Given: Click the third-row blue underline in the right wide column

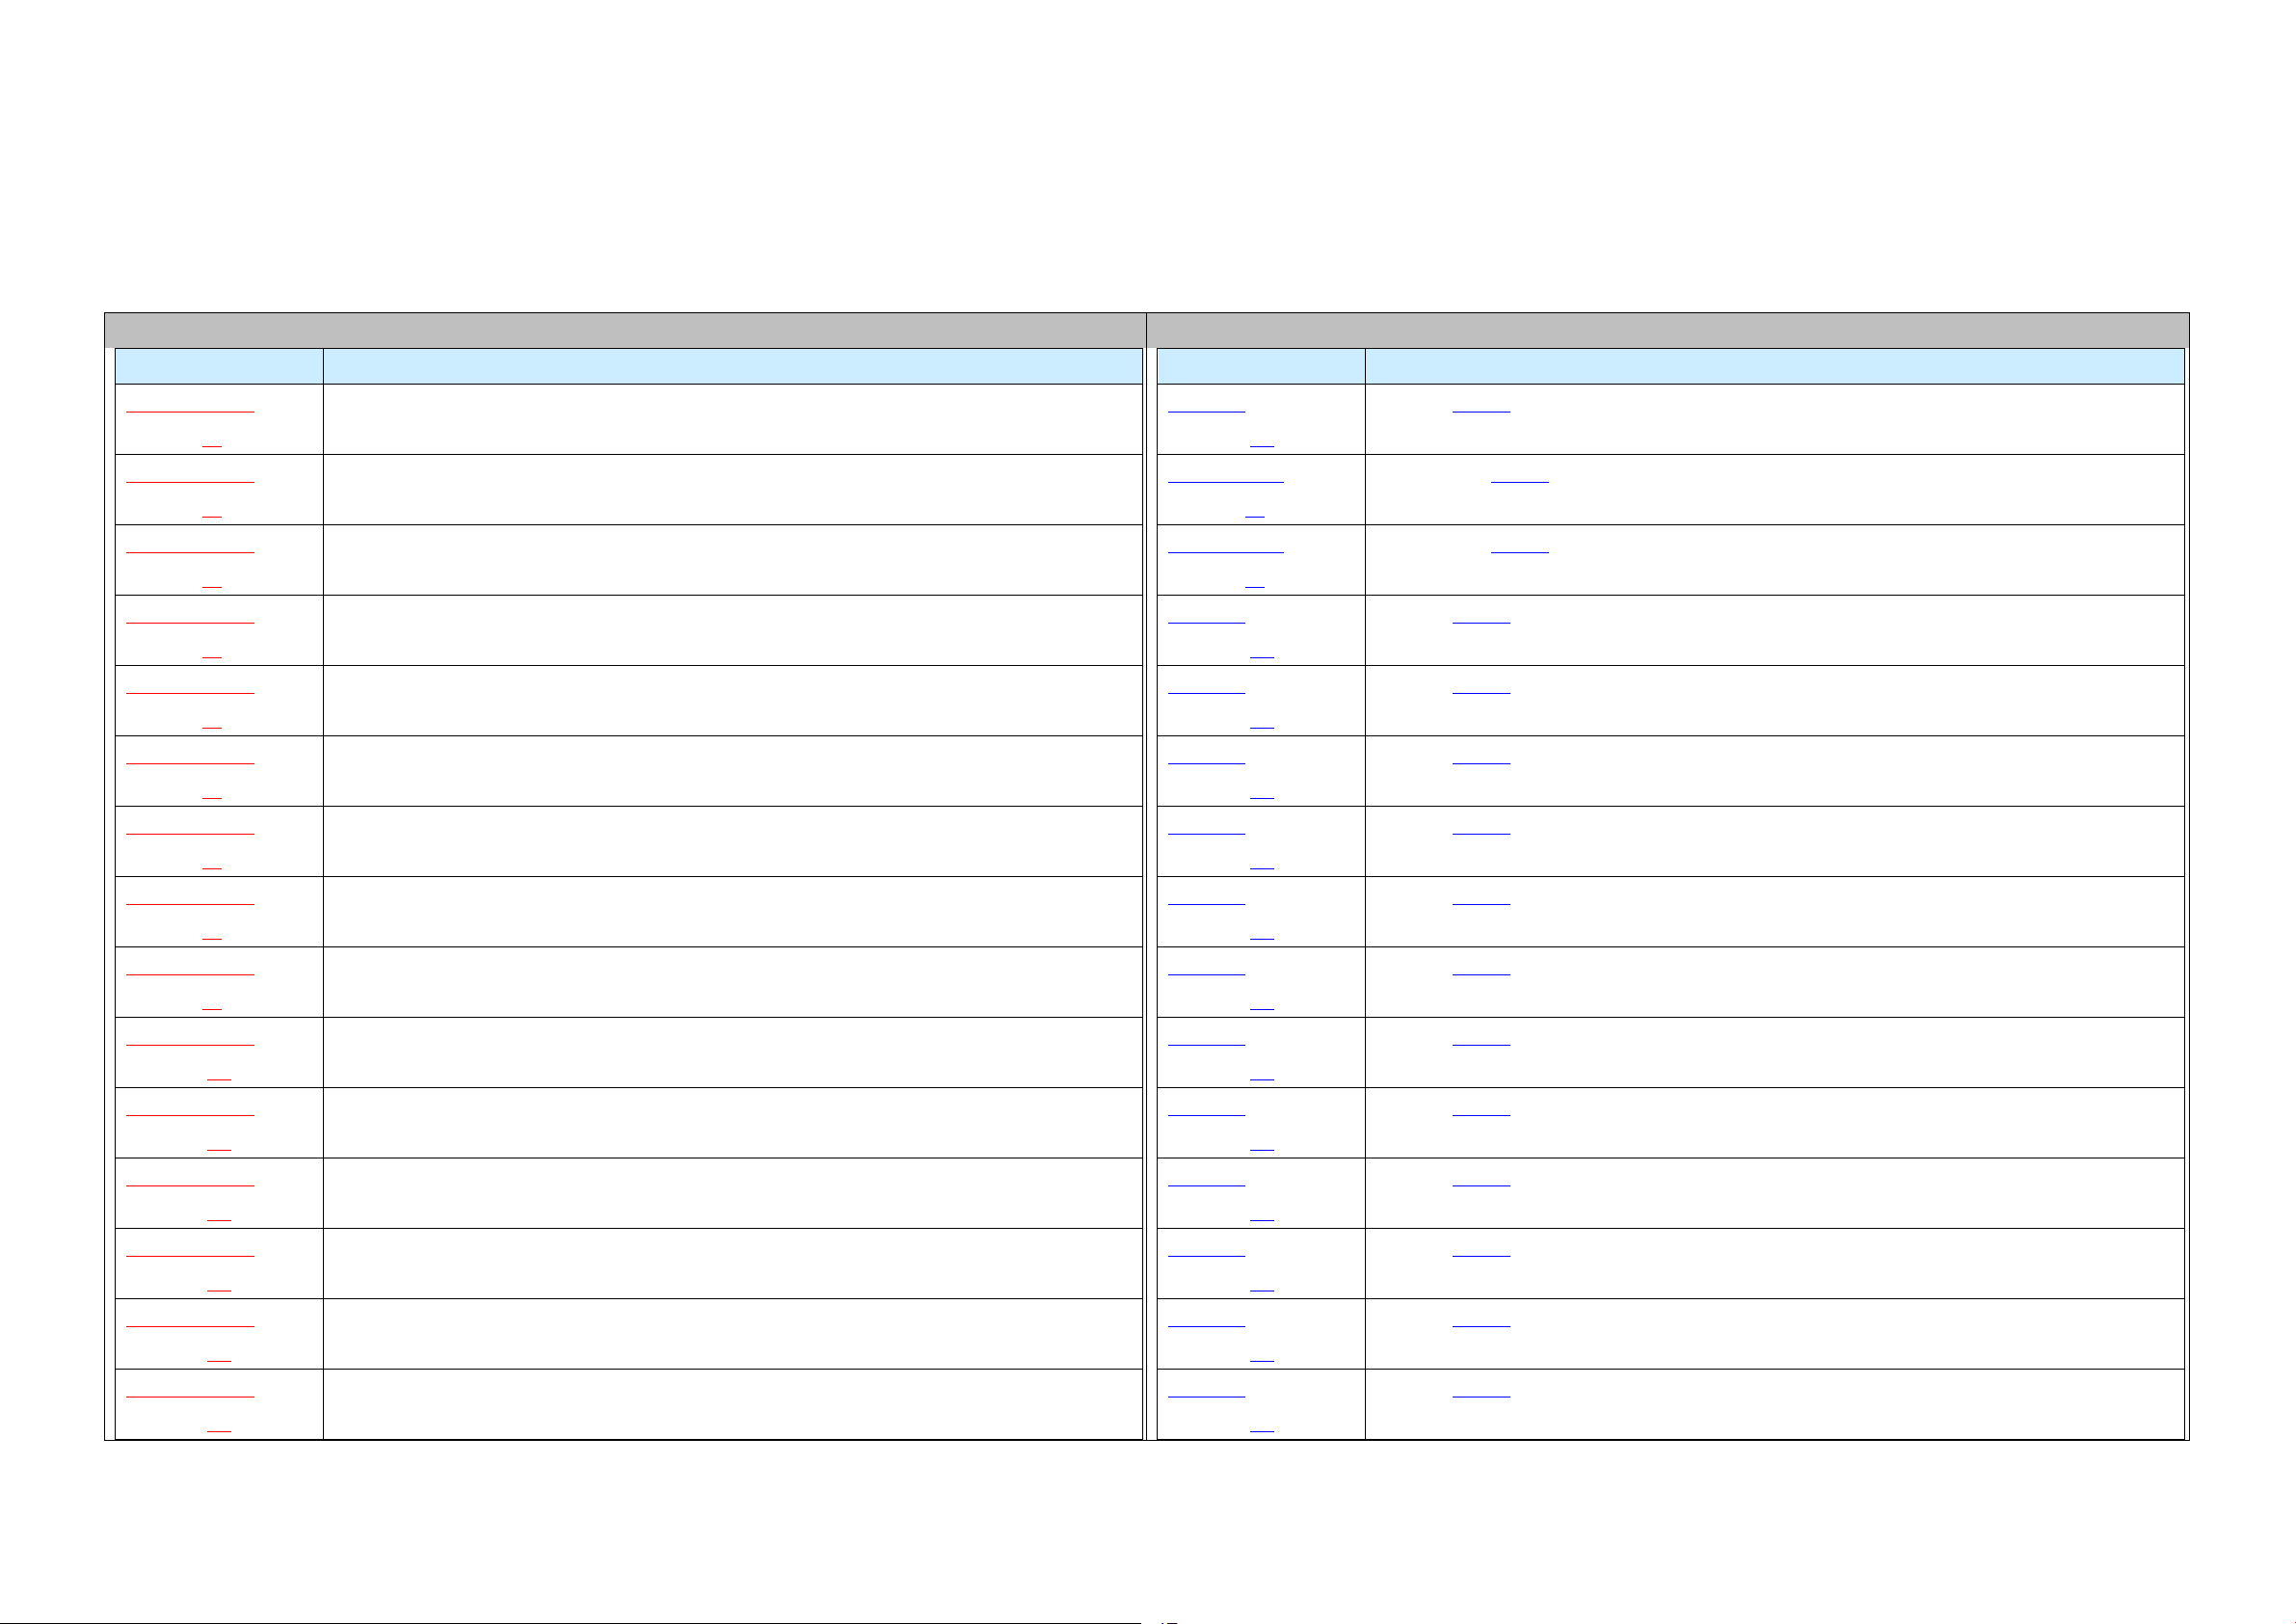Looking at the screenshot, I should tap(1519, 552).
